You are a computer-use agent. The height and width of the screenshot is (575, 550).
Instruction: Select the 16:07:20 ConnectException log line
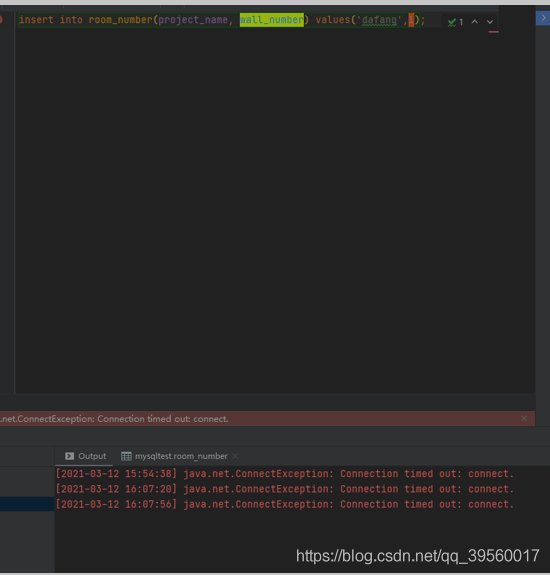(285, 489)
